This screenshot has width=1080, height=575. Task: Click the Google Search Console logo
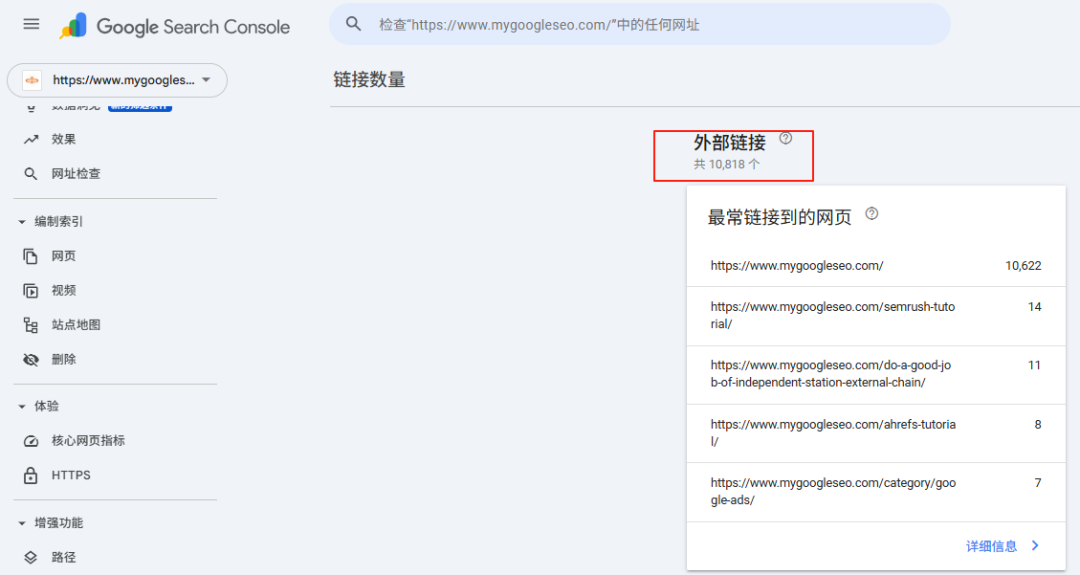(x=175, y=26)
